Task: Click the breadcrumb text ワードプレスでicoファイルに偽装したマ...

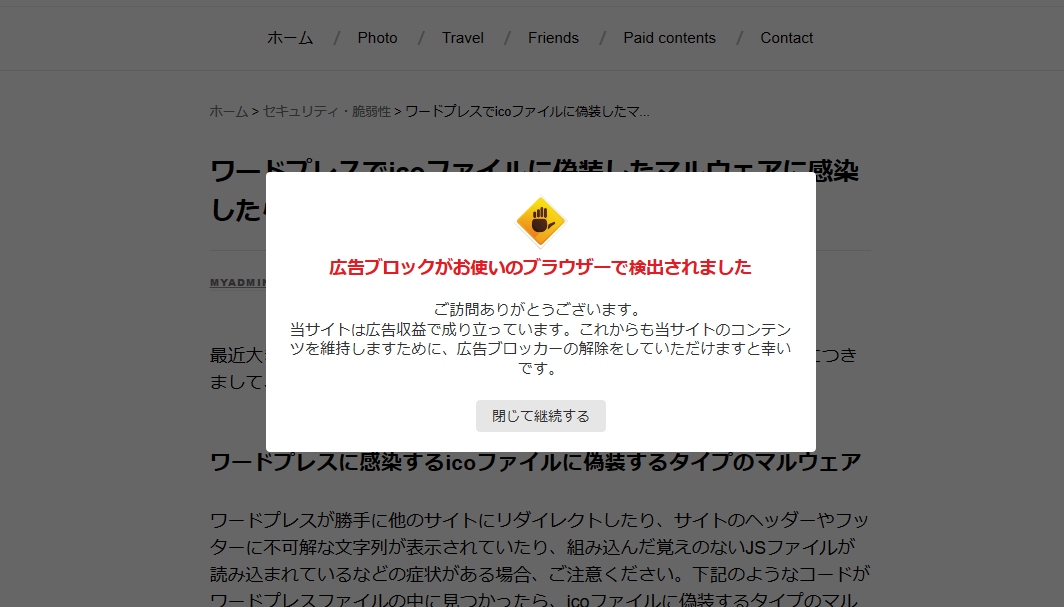Action: (527, 111)
